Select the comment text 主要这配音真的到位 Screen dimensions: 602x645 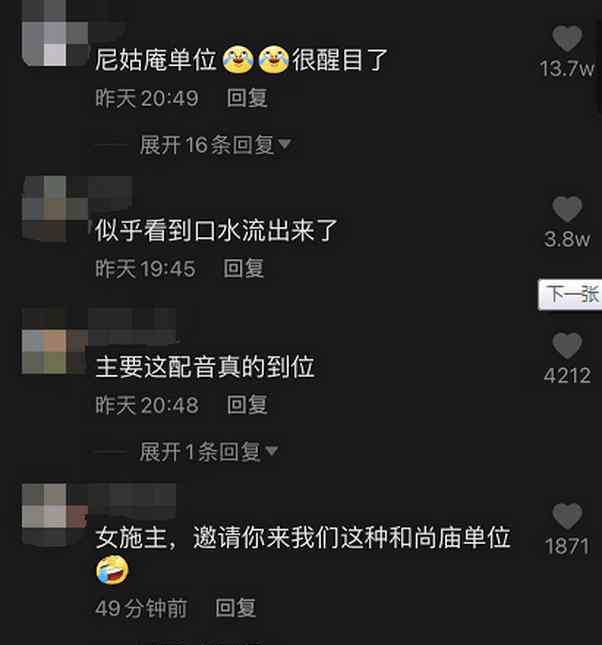[205, 367]
